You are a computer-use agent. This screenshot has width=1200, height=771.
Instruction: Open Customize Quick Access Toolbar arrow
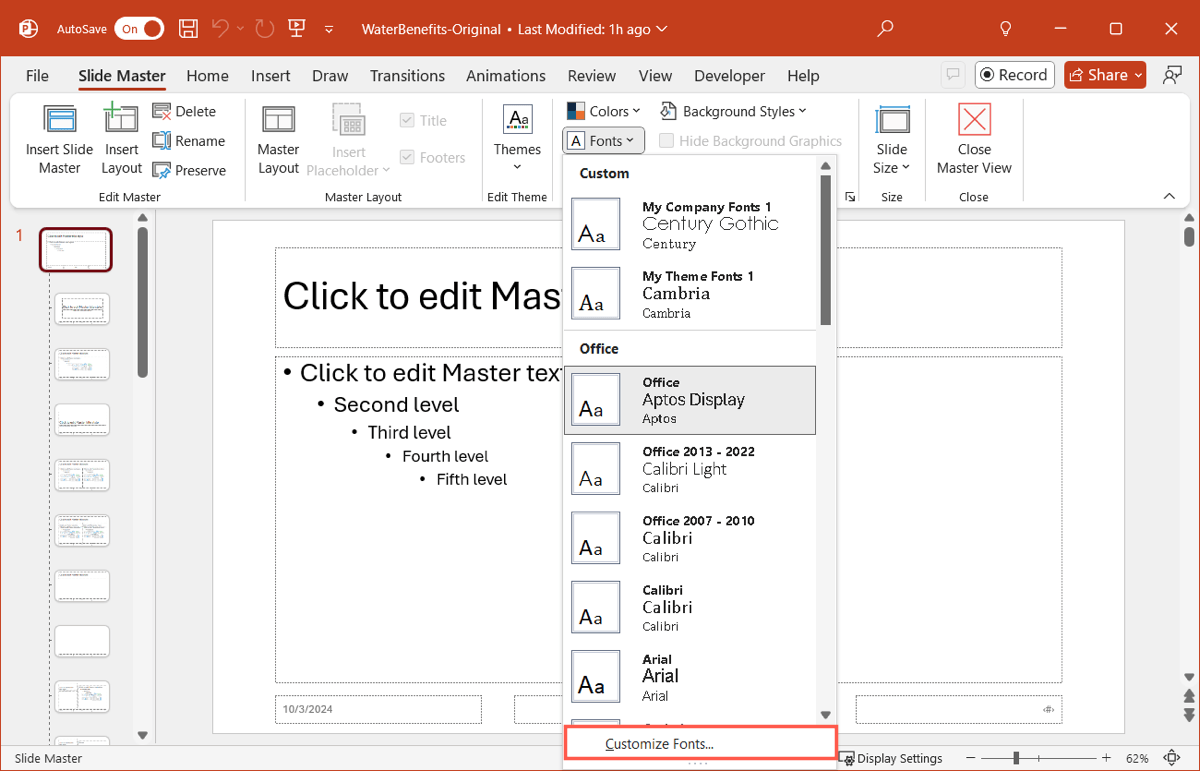[329, 30]
